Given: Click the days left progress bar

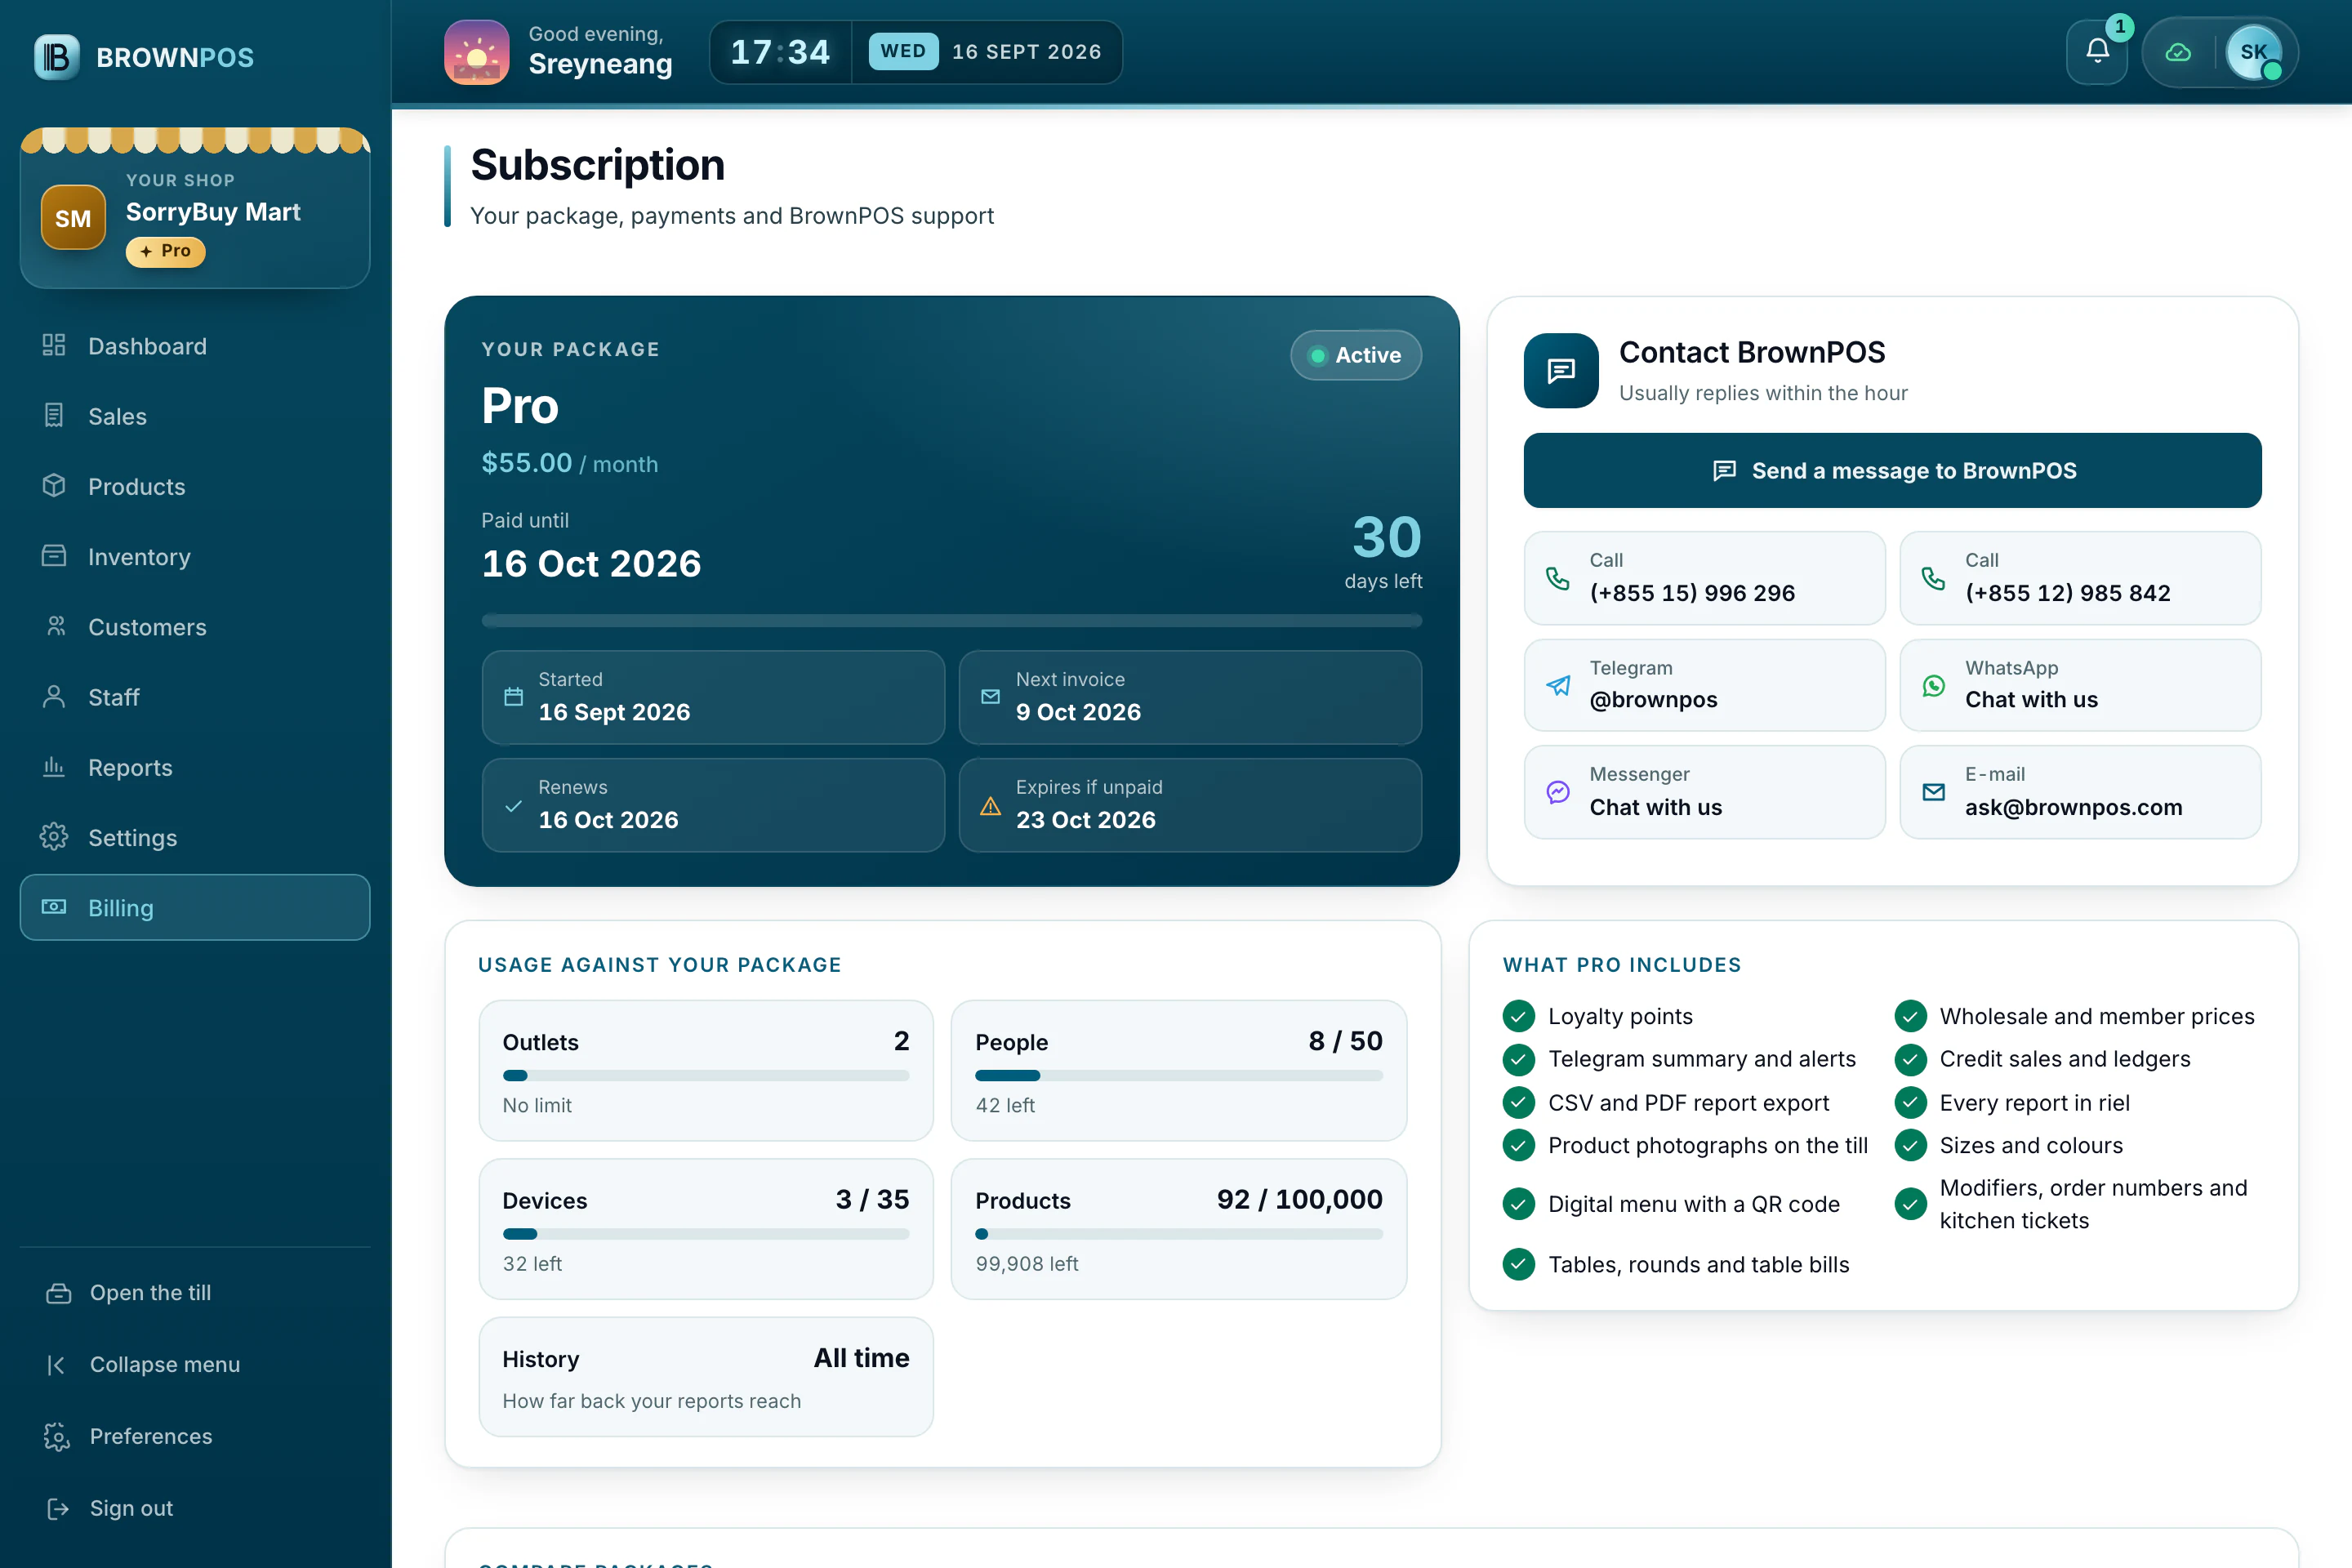Looking at the screenshot, I should coord(951,621).
